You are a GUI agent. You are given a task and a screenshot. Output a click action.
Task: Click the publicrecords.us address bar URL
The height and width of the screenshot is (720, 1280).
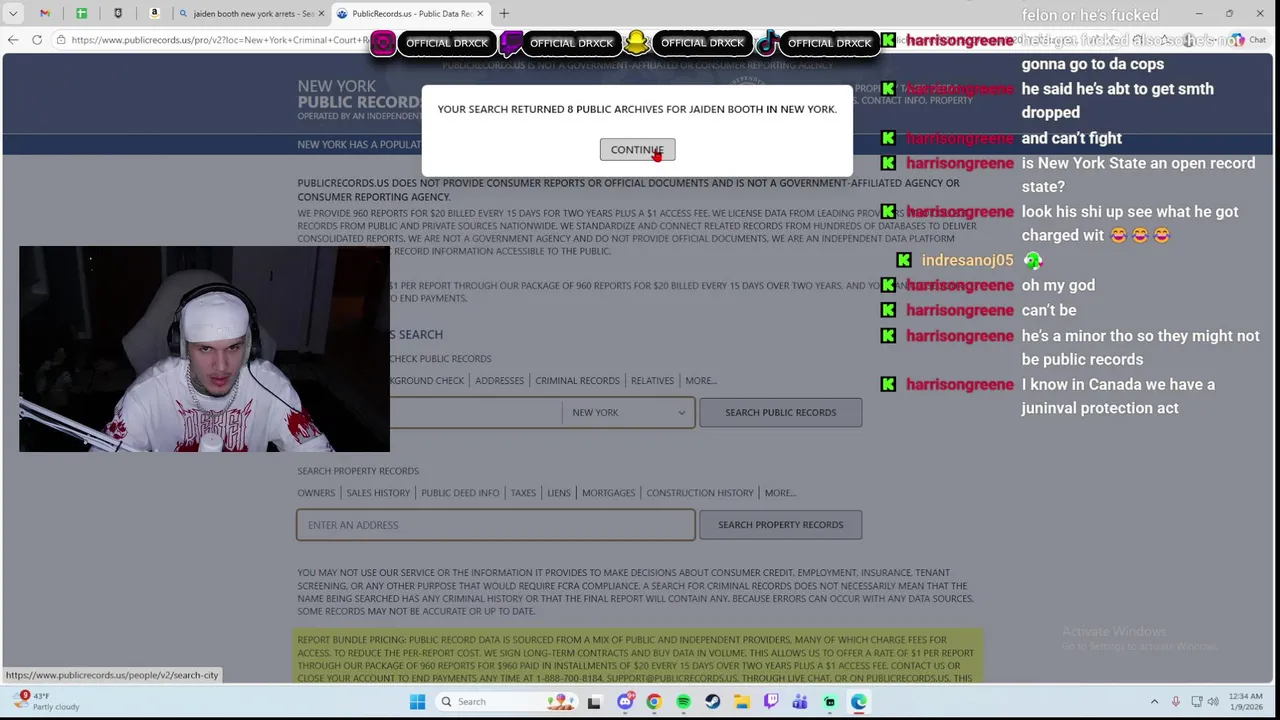pos(220,40)
